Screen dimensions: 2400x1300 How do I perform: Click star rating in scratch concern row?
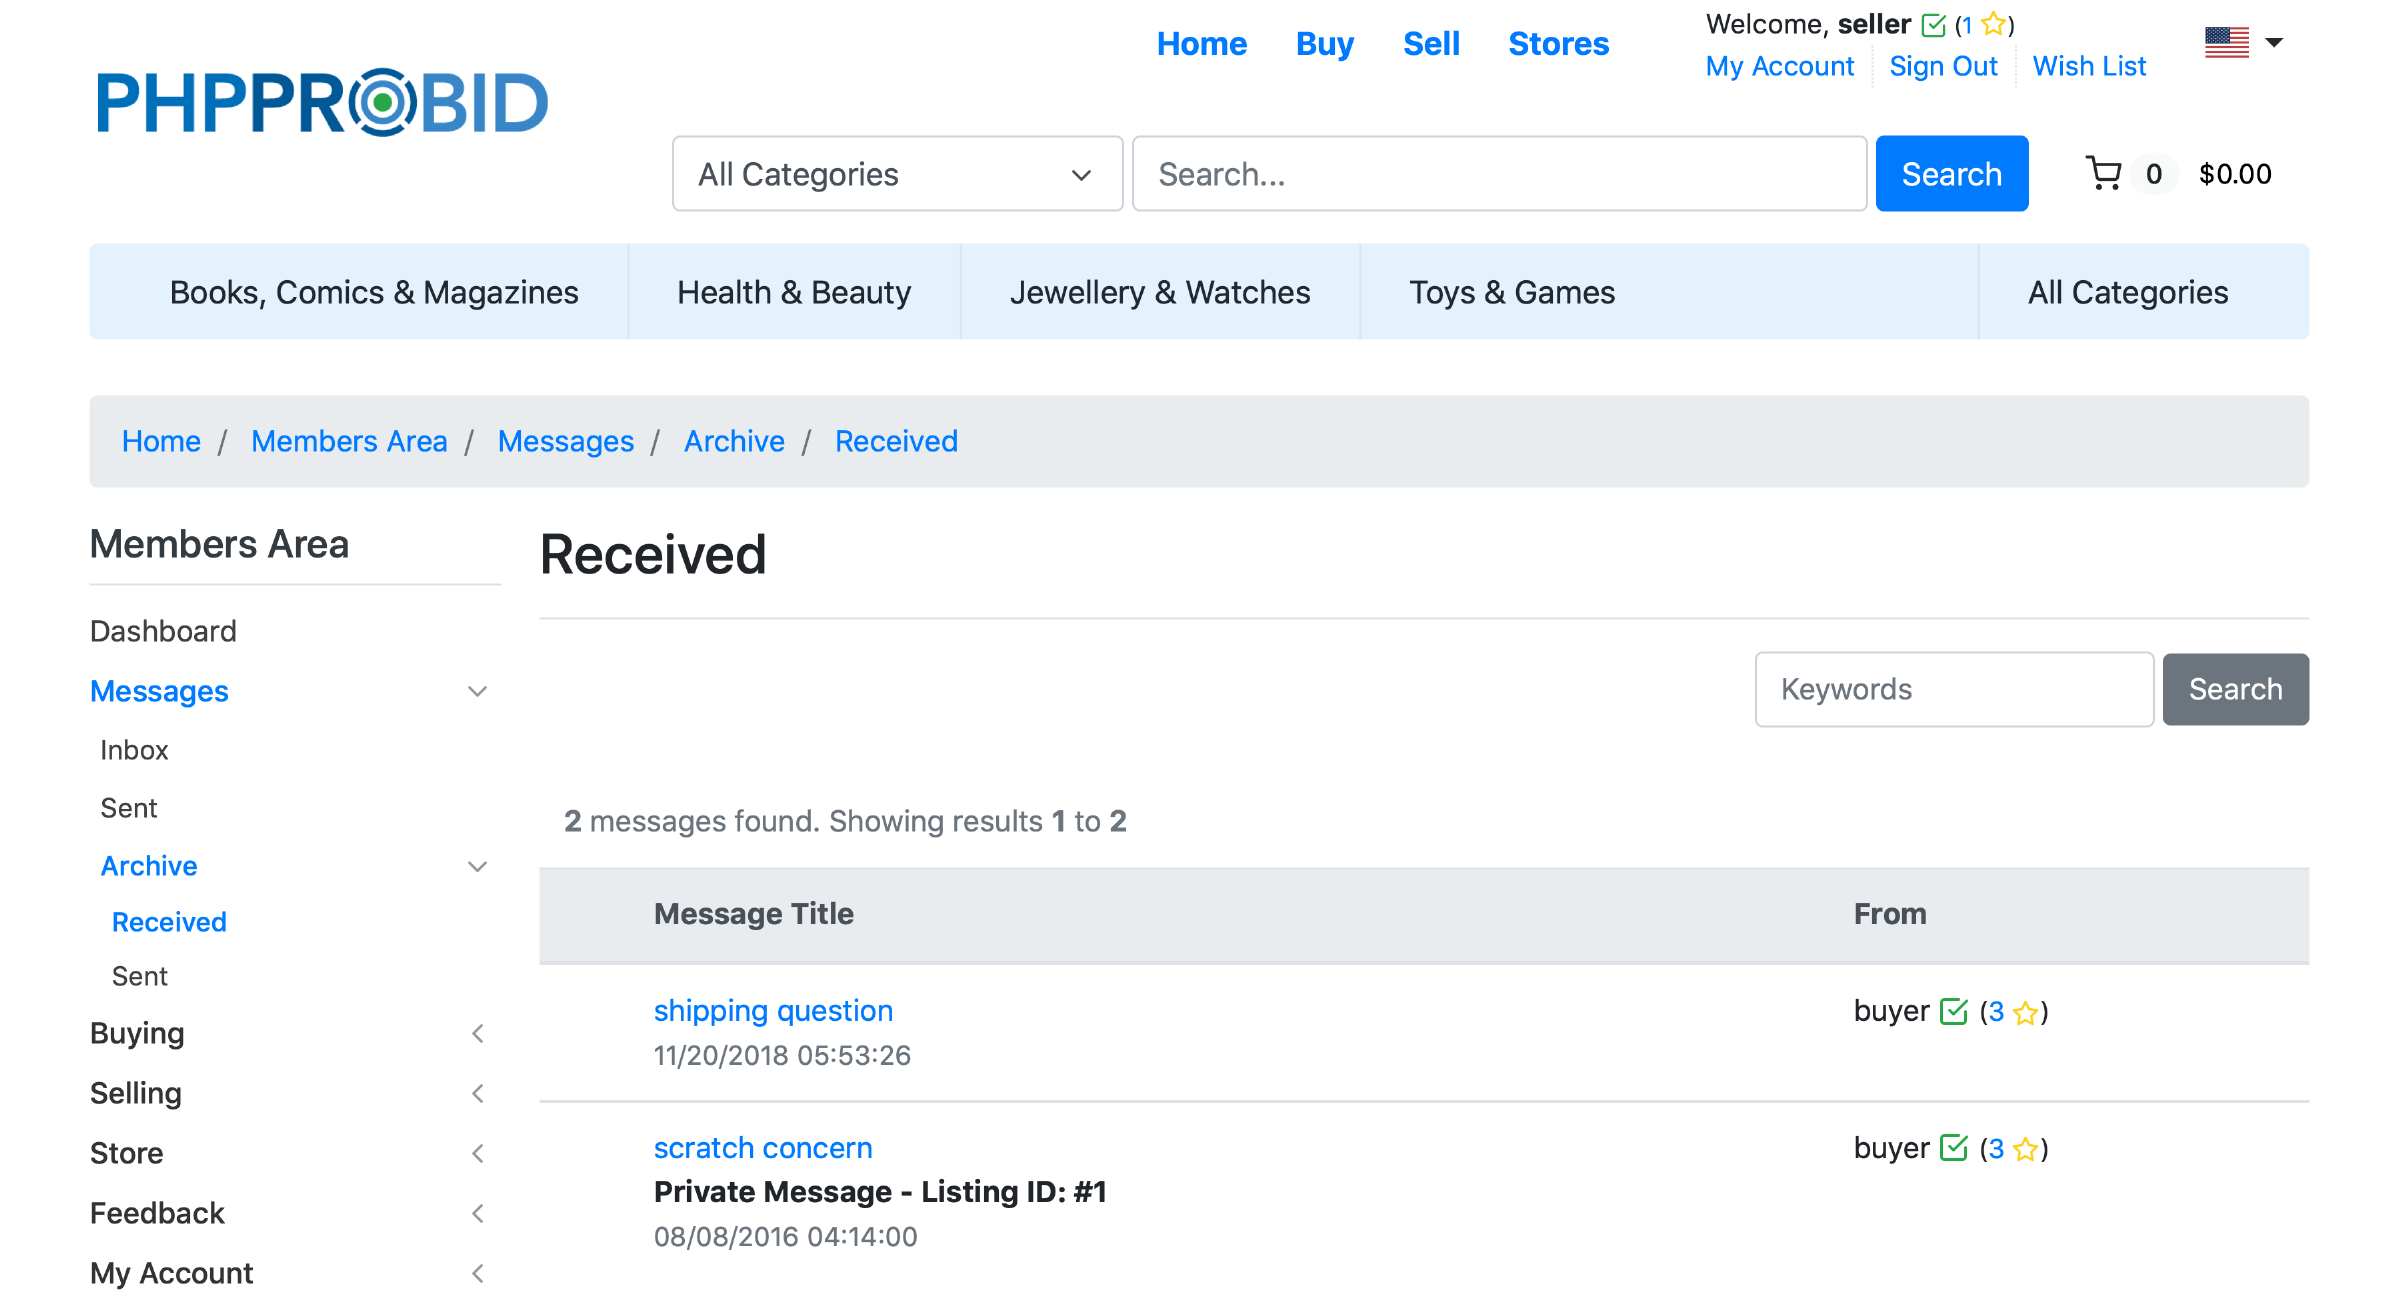click(x=2025, y=1150)
